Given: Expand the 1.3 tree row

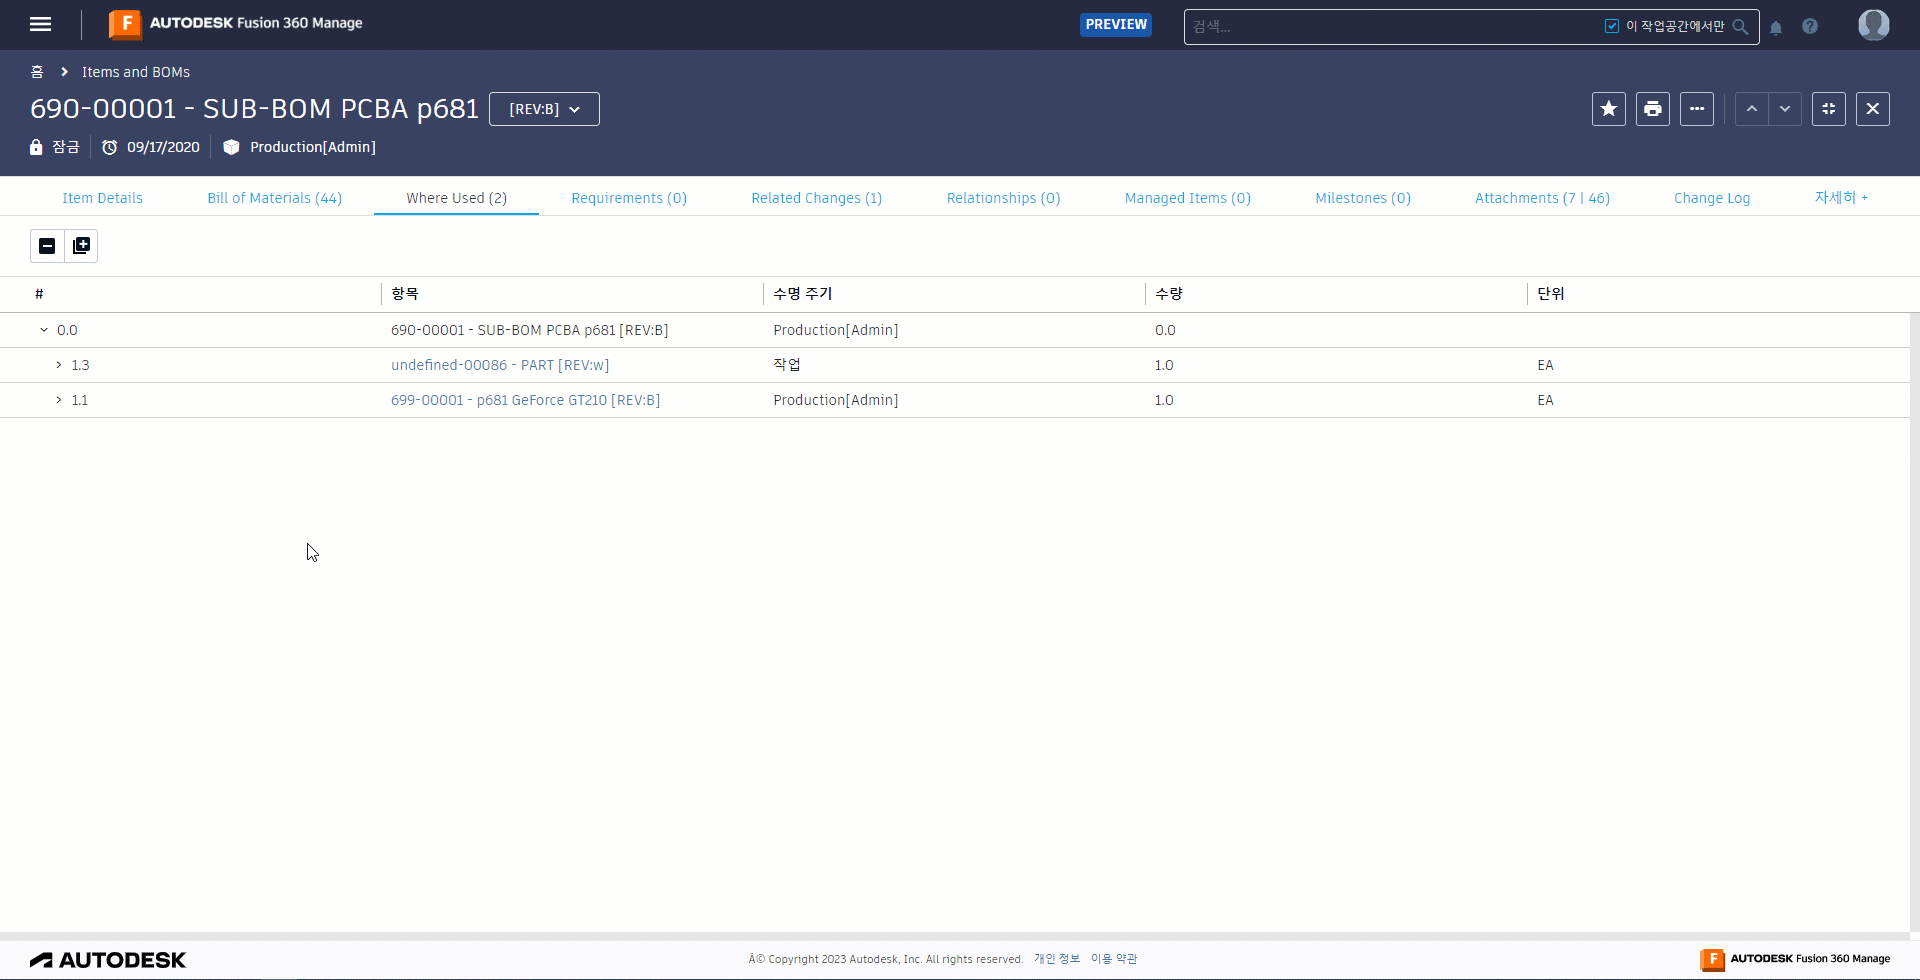Looking at the screenshot, I should click(59, 365).
